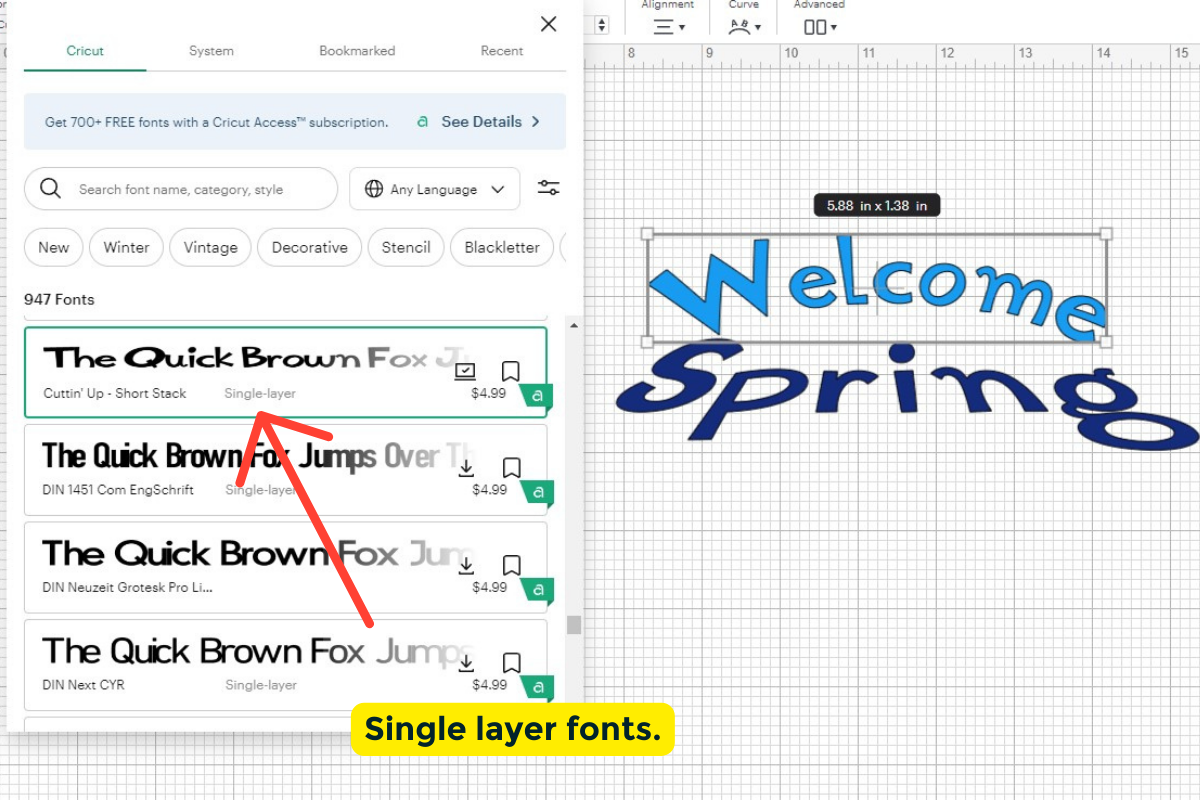This screenshot has height=800, width=1200.
Task: Select Cuttin' Up - Short Stack font
Action: [x=285, y=372]
